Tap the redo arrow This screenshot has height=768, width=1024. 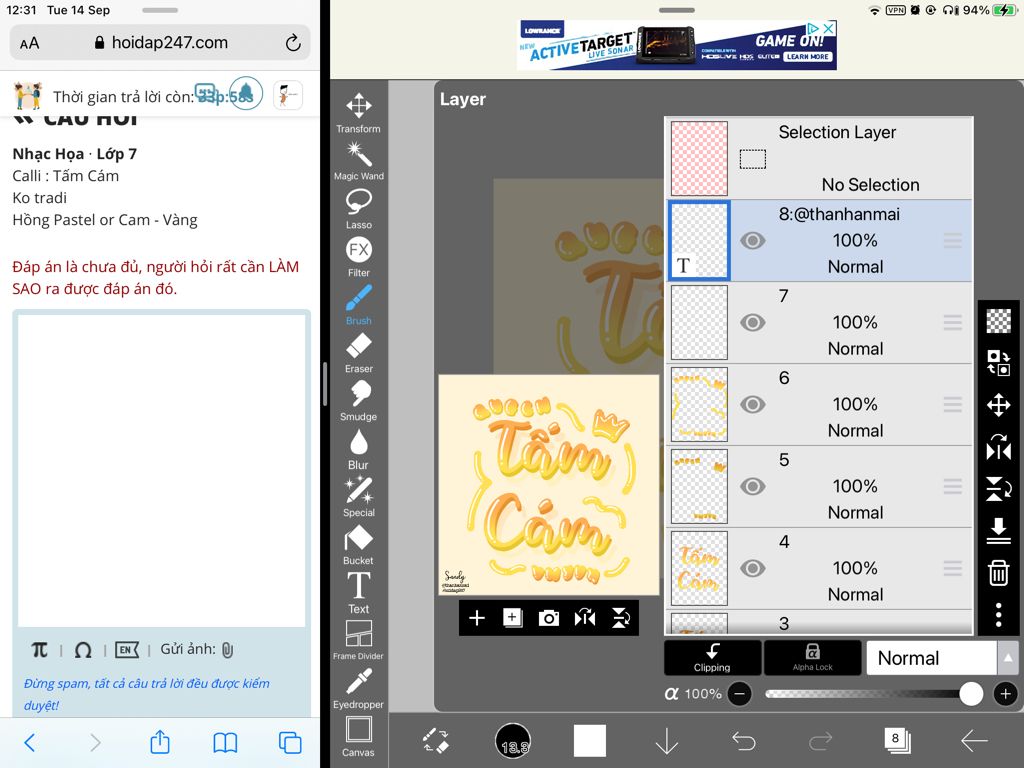click(820, 741)
